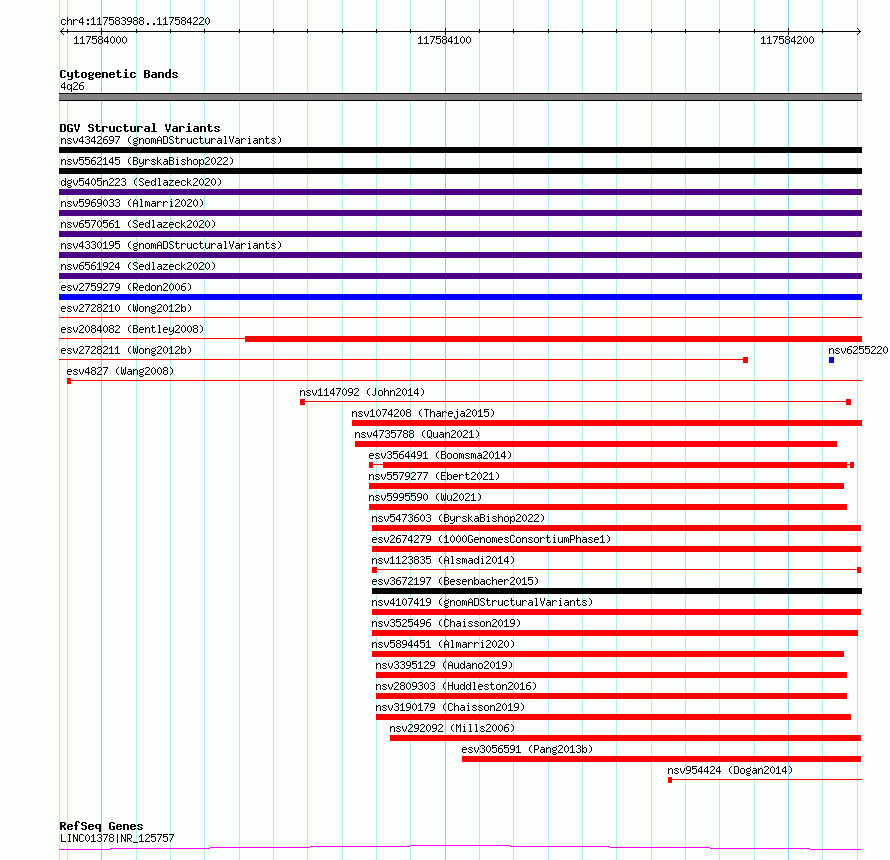Image resolution: width=890 pixels, height=860 pixels.
Task: Click the black bar of esv3672197
Action: tap(617, 591)
